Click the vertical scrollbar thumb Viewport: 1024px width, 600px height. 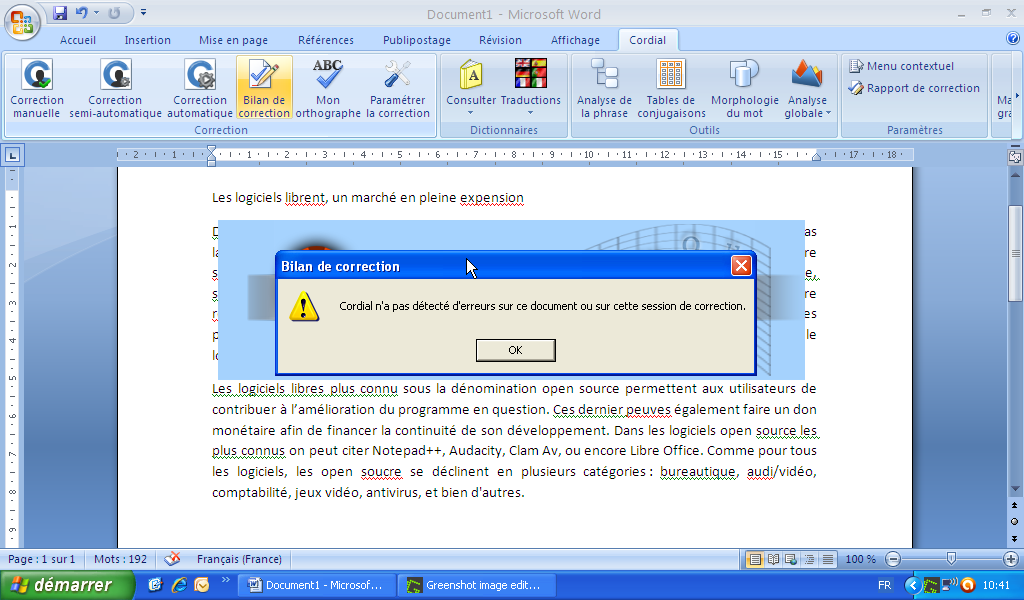(x=1015, y=253)
